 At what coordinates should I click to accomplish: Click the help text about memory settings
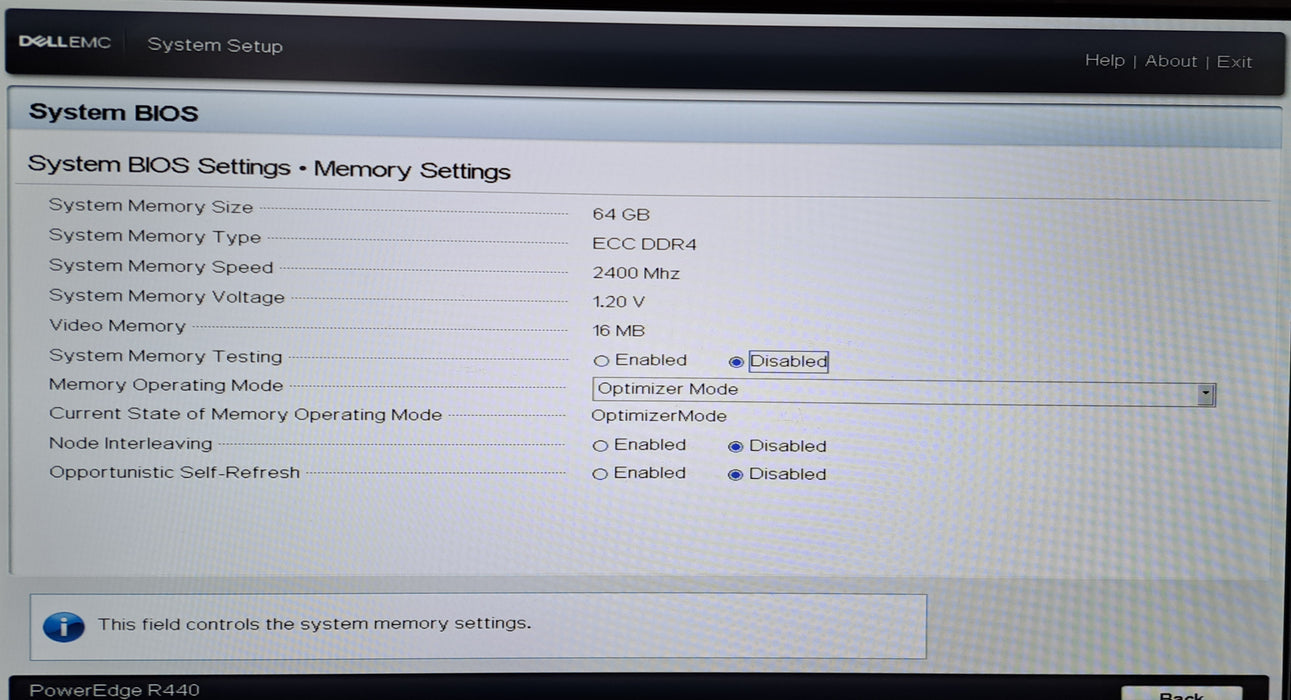click(x=314, y=624)
